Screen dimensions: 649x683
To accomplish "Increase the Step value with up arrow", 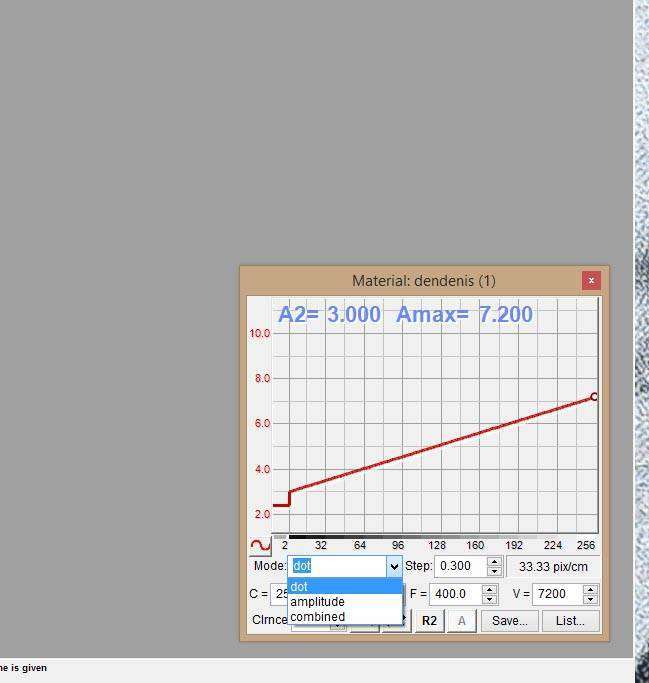I will 494,561.
